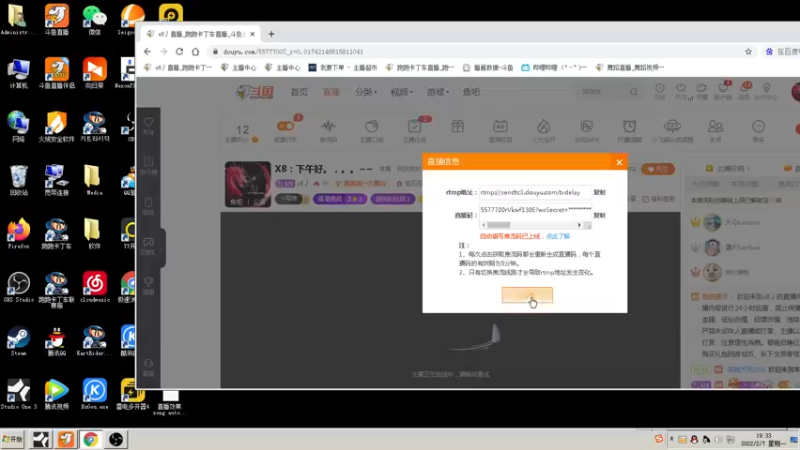
Task: Click the 开始 Start button
Action: [13, 439]
